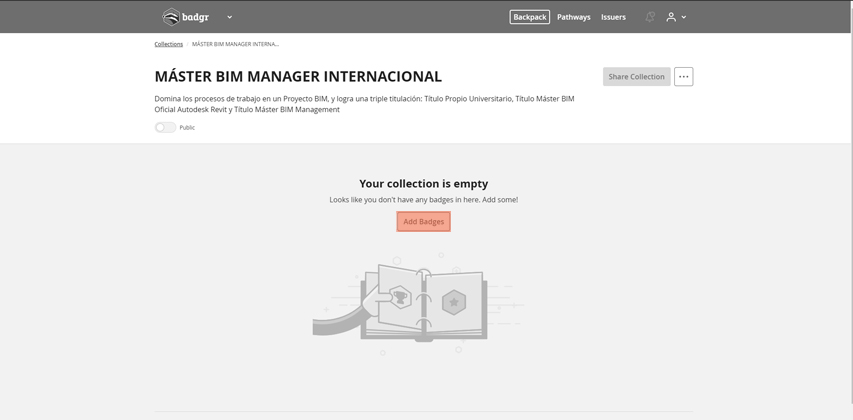Screen dimensions: 853x420
Task: Navigate back via the Collections breadcrumb link
Action: click(169, 44)
